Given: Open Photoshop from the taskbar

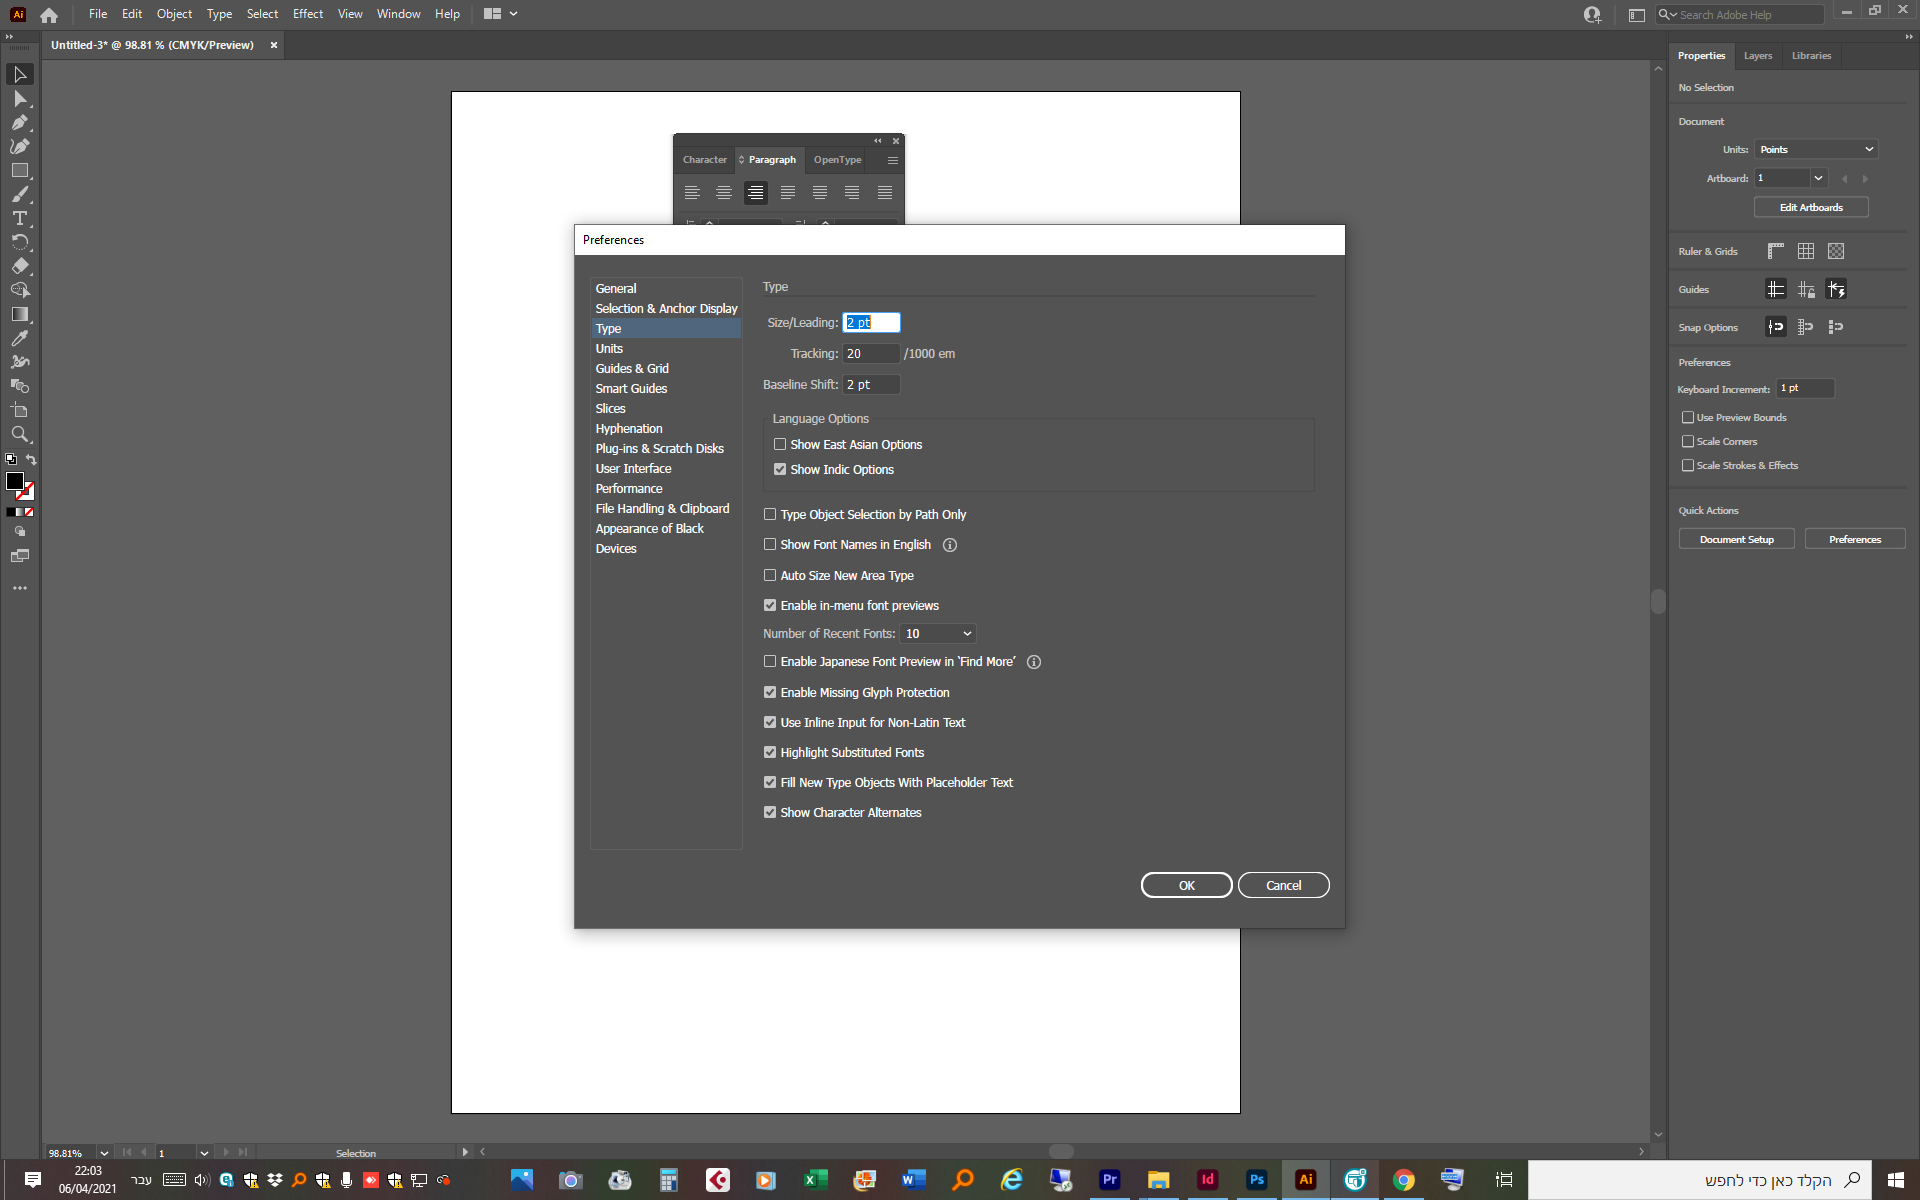Looking at the screenshot, I should [1256, 1180].
